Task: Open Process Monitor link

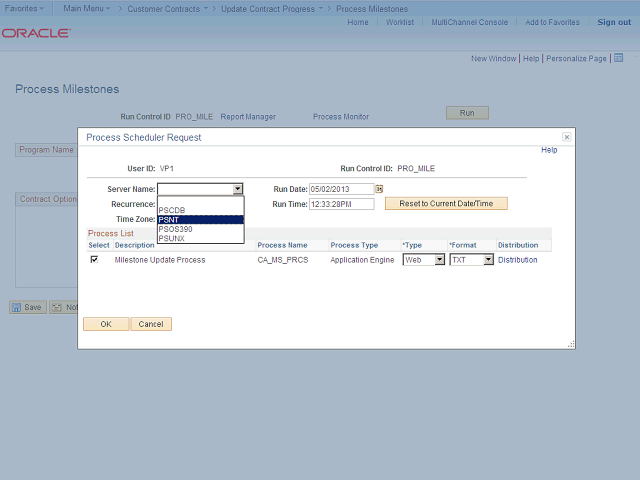Action: (341, 117)
